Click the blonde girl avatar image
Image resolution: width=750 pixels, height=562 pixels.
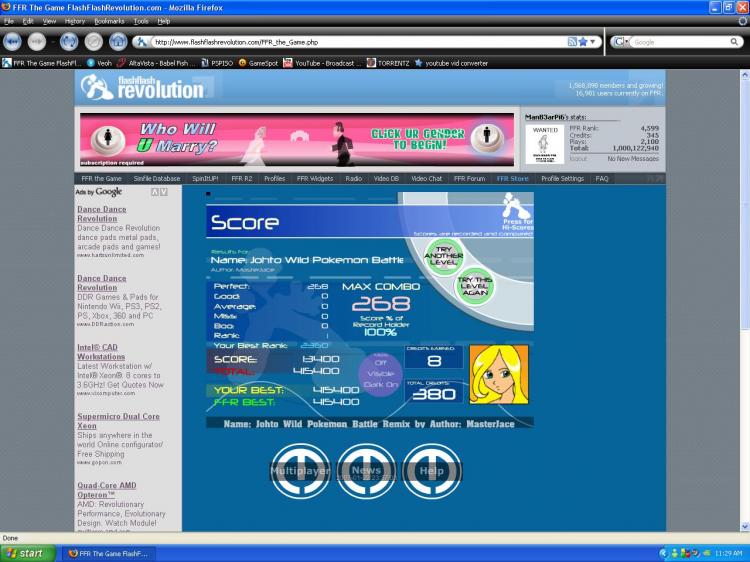[x=499, y=375]
